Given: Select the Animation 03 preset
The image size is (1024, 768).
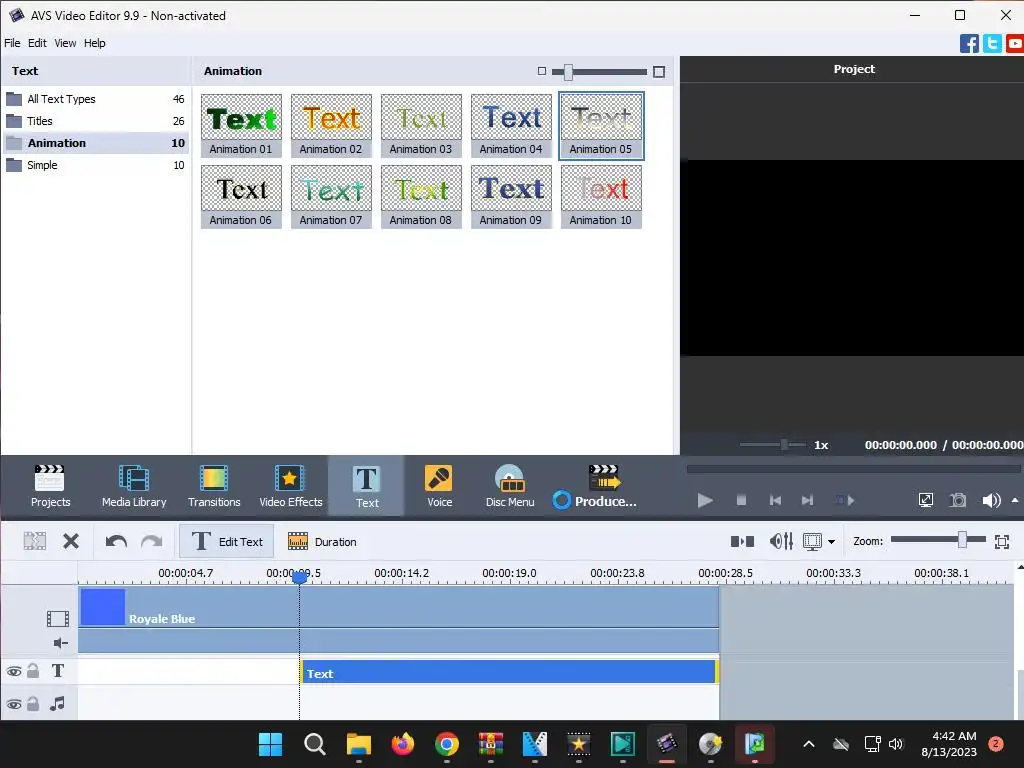Looking at the screenshot, I should pos(421,125).
